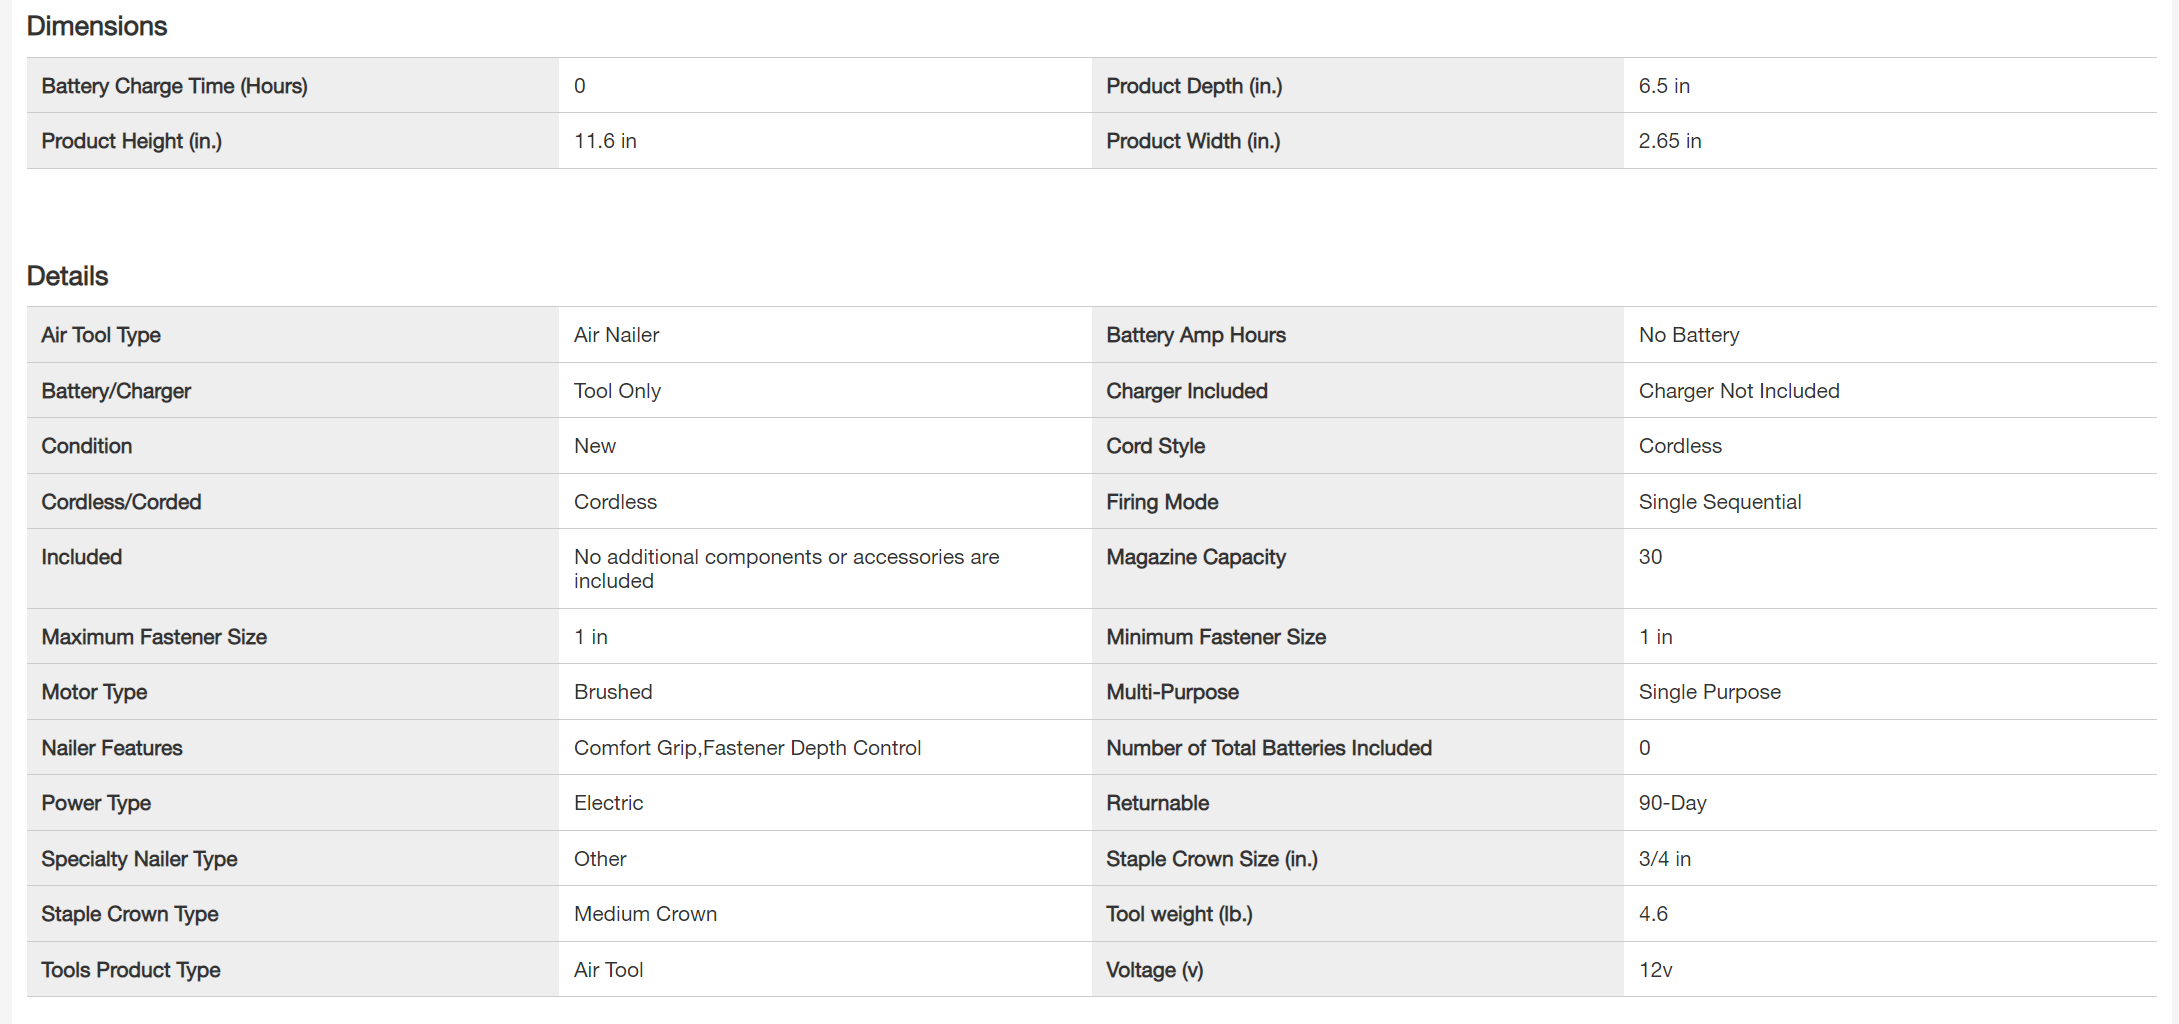
Task: Select the Single Sequential value
Action: click(x=1719, y=502)
